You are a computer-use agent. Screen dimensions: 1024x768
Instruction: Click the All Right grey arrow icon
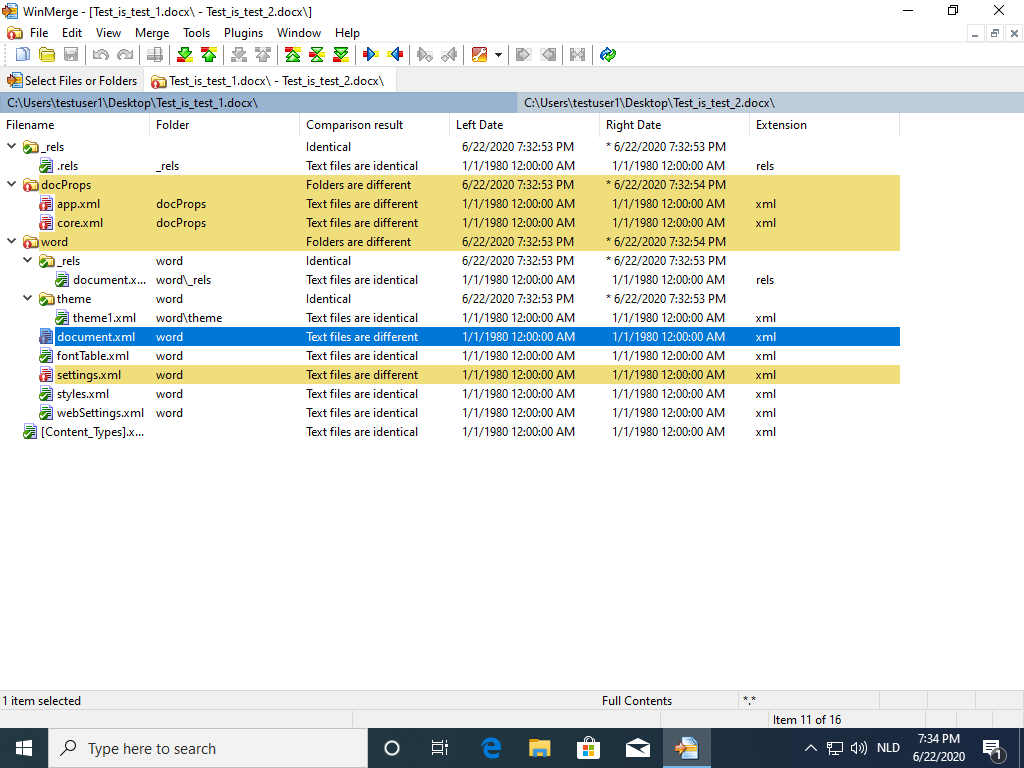tap(523, 55)
